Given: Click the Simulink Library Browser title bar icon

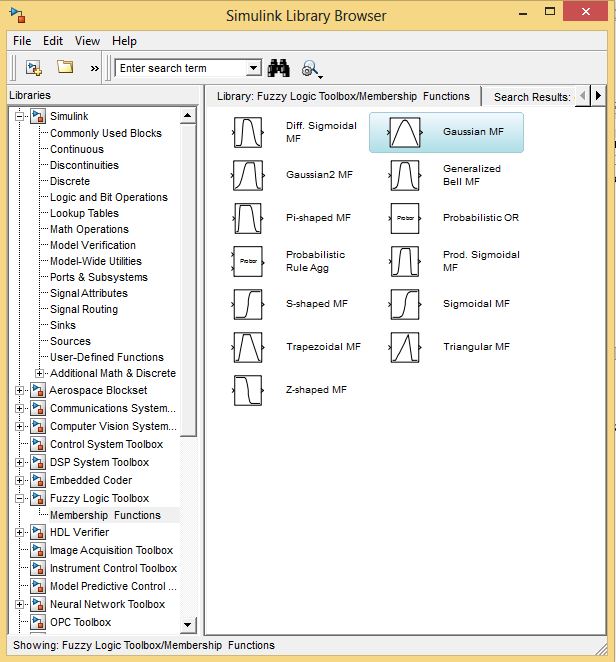Looking at the screenshot, I should 17,15.
